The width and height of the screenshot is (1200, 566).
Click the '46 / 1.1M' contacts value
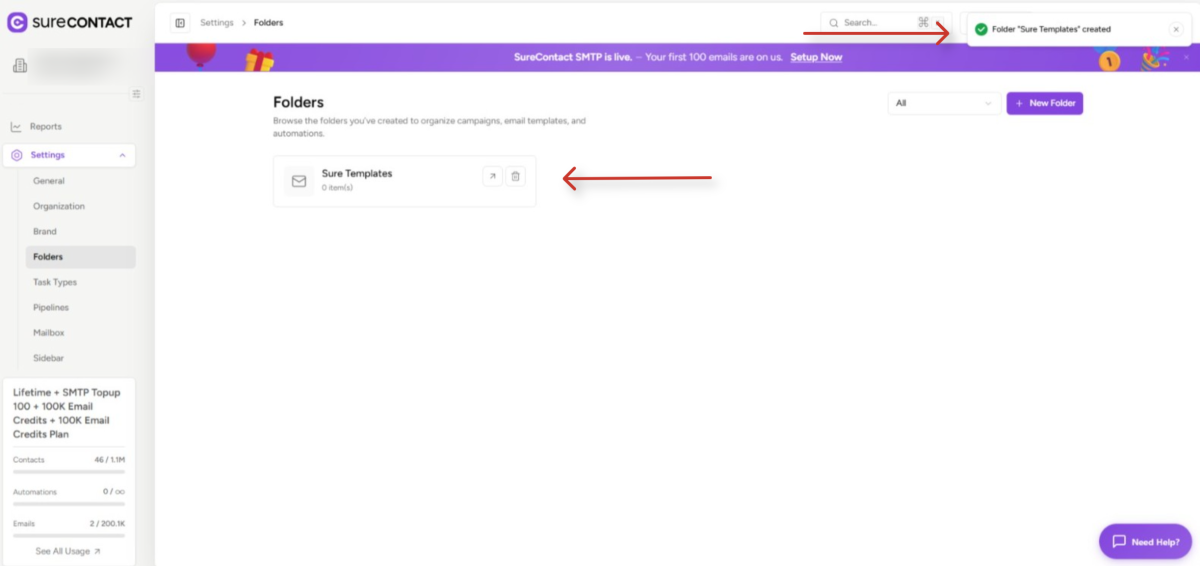coord(109,460)
